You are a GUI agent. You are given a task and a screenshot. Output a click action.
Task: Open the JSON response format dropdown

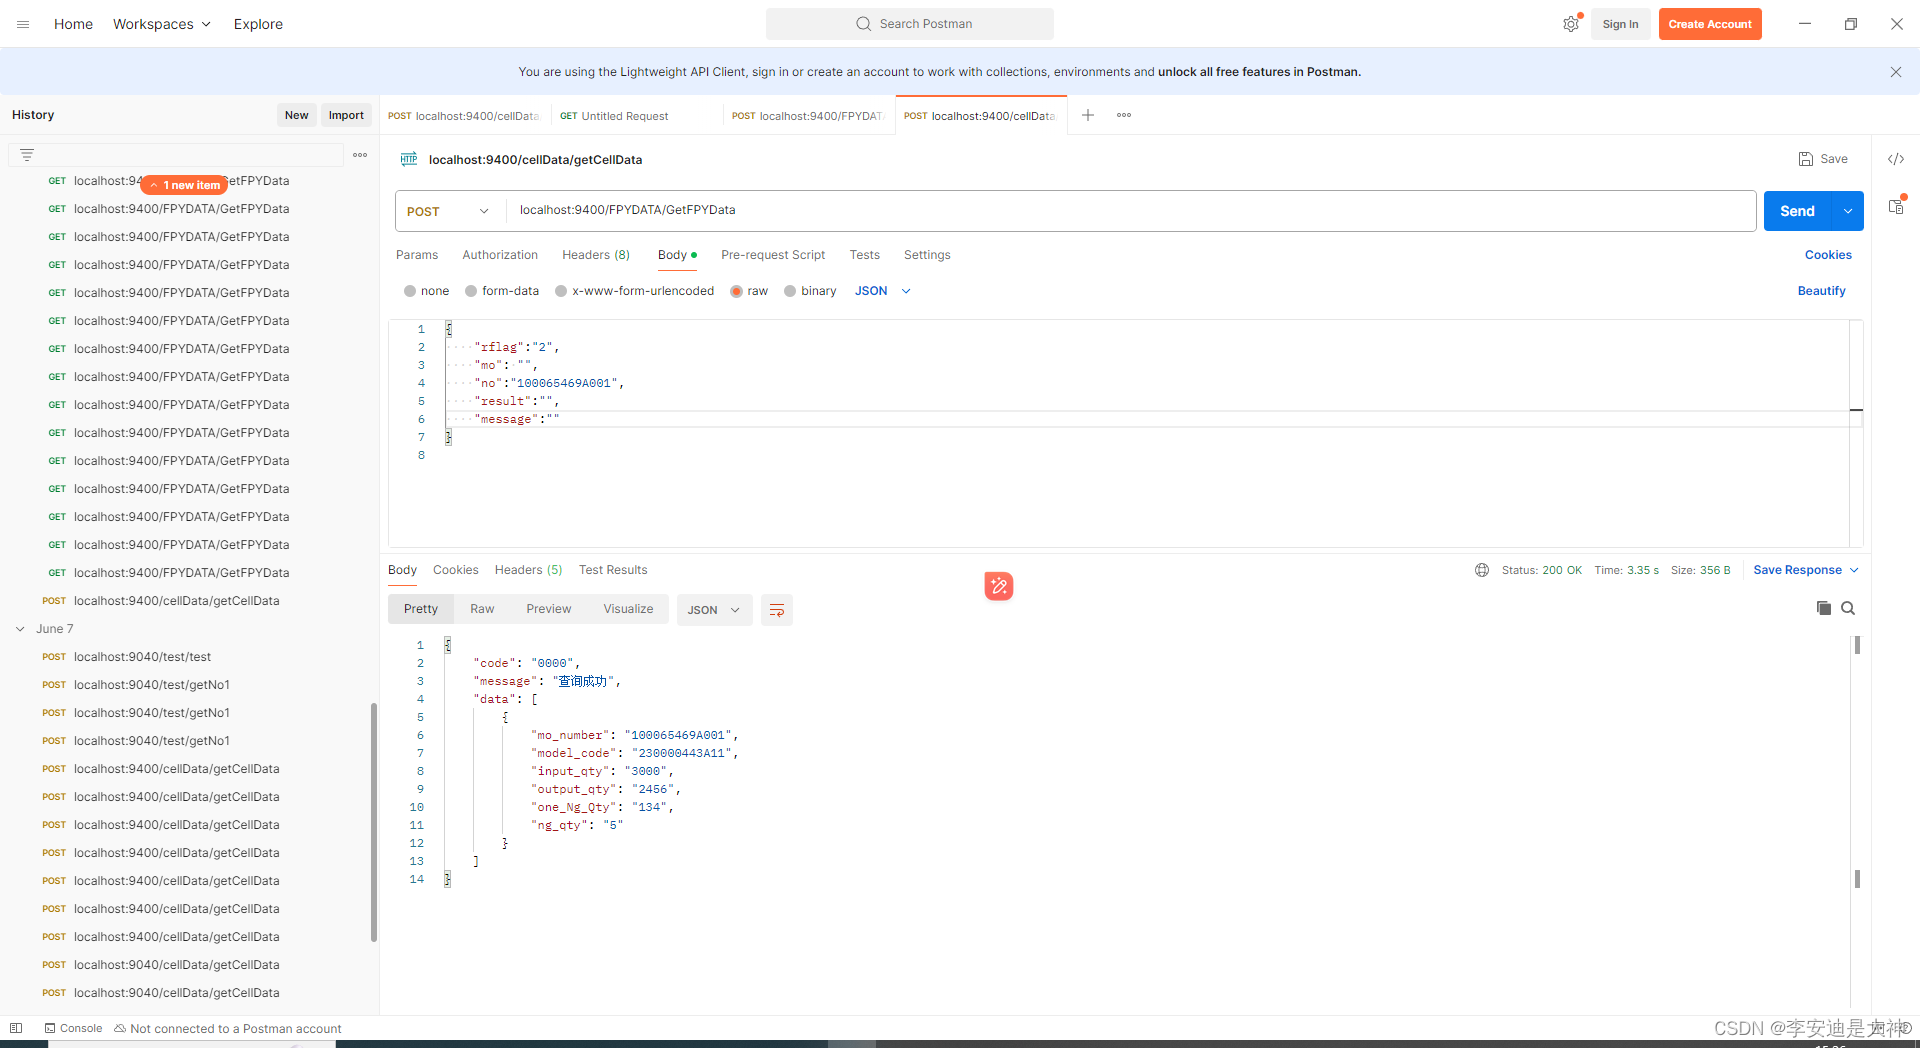pyautogui.click(x=713, y=609)
